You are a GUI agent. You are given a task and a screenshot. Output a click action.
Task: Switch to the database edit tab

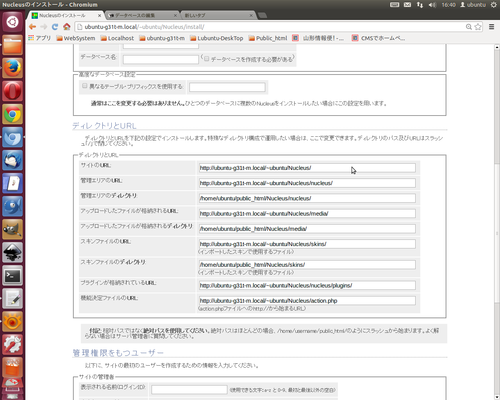pyautogui.click(x=143, y=15)
